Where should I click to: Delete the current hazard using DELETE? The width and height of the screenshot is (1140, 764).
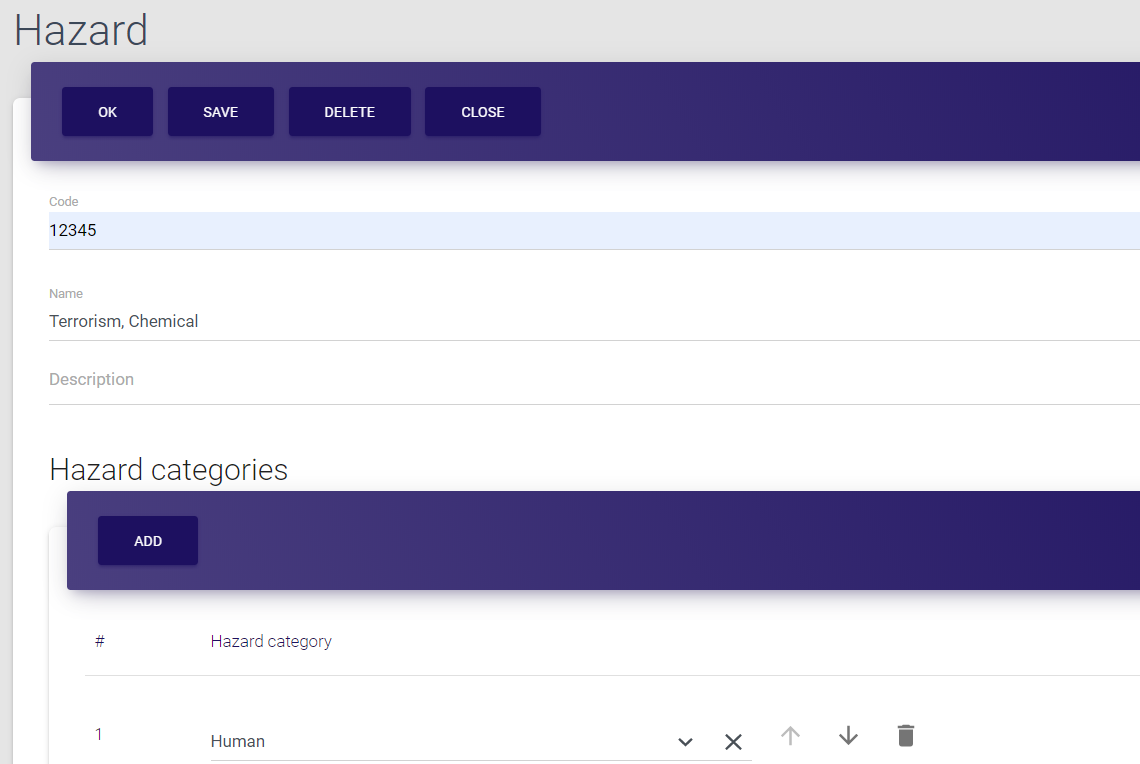click(x=349, y=112)
